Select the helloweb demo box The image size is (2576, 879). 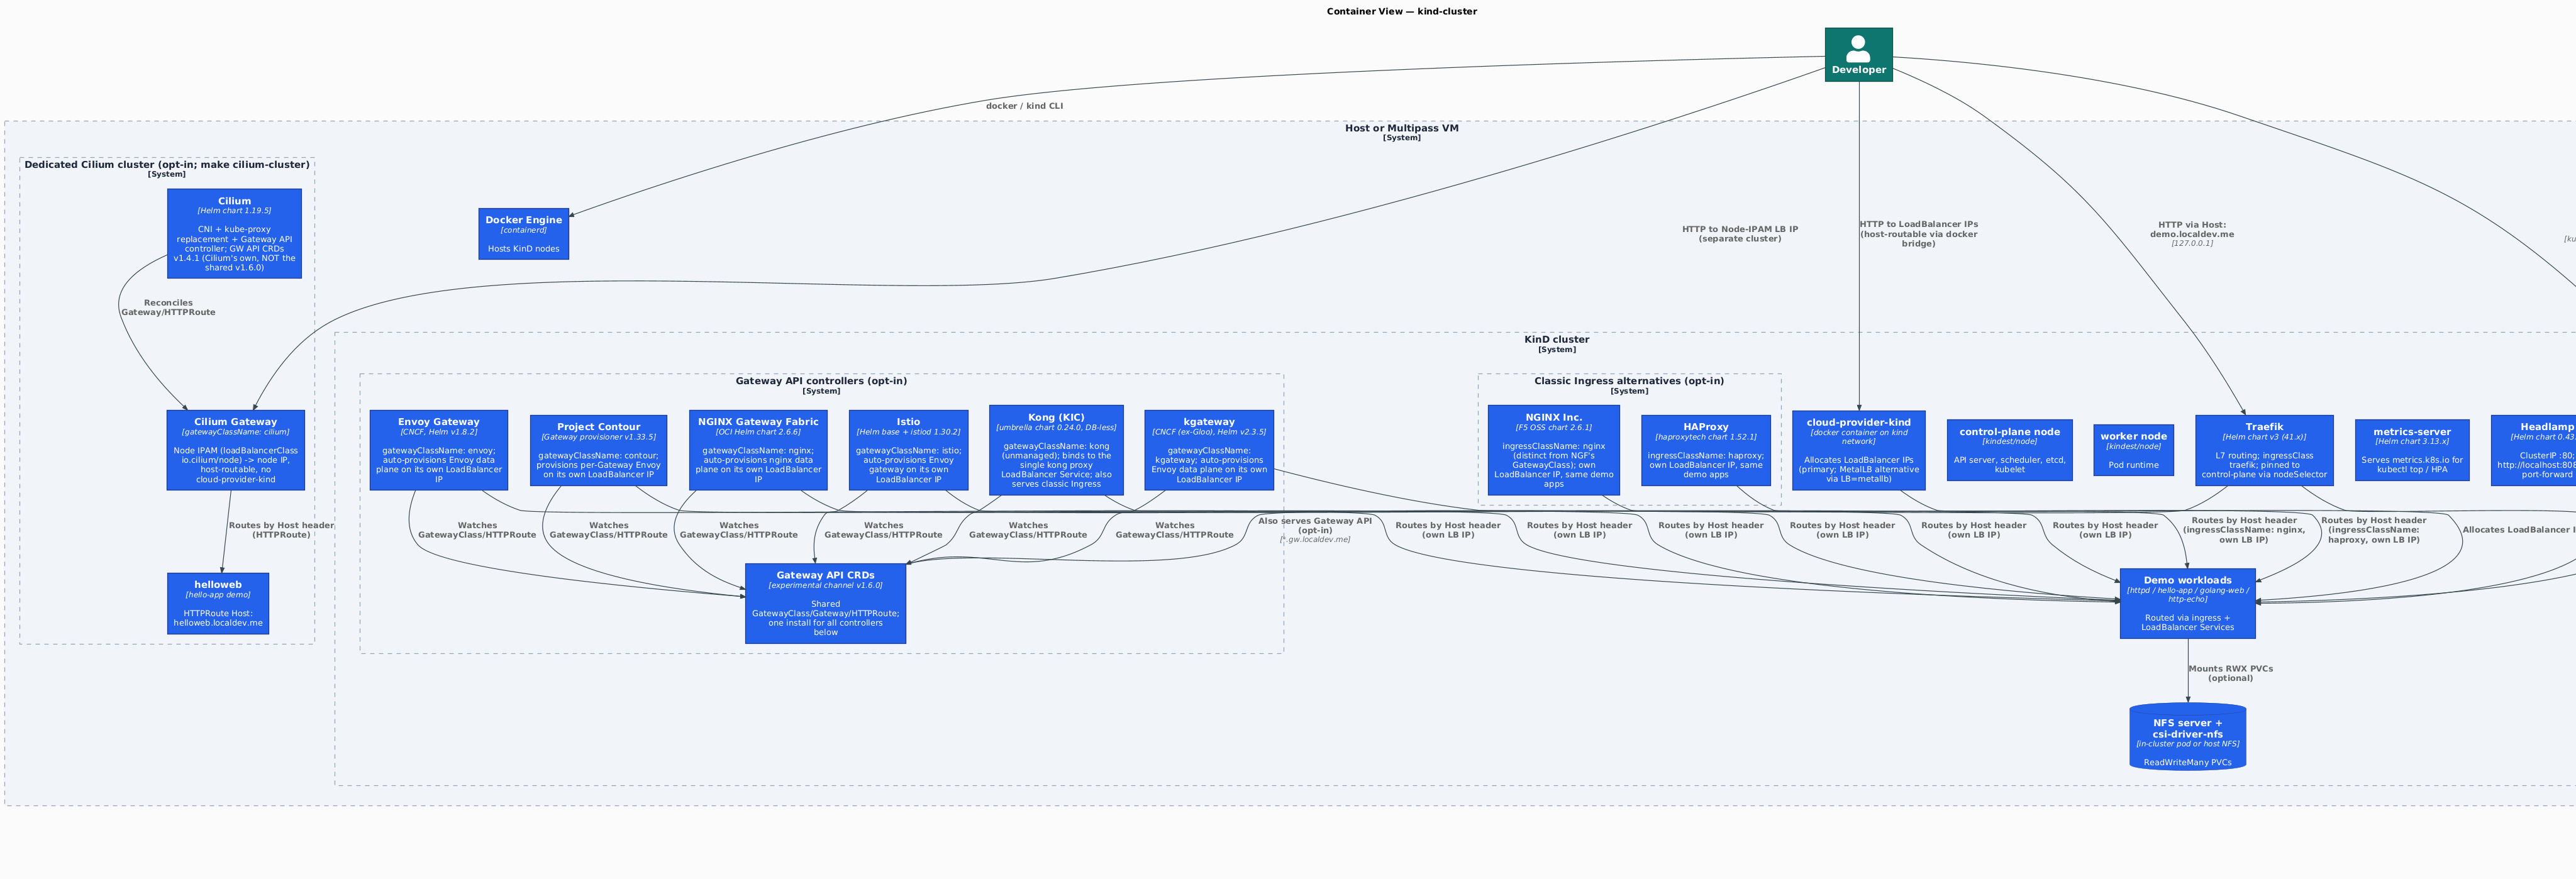[218, 604]
